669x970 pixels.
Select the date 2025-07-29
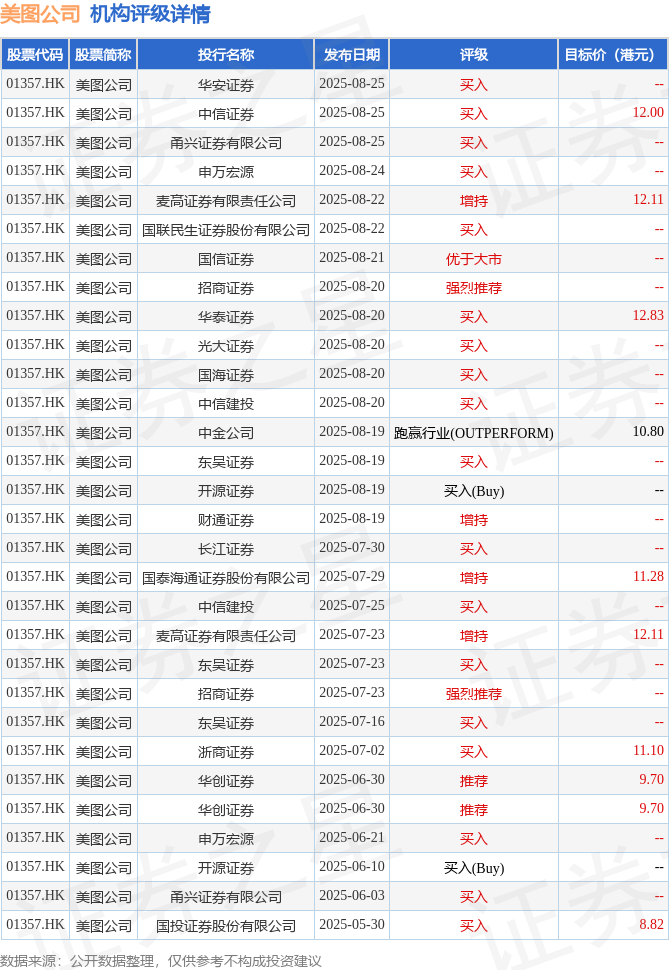(352, 577)
